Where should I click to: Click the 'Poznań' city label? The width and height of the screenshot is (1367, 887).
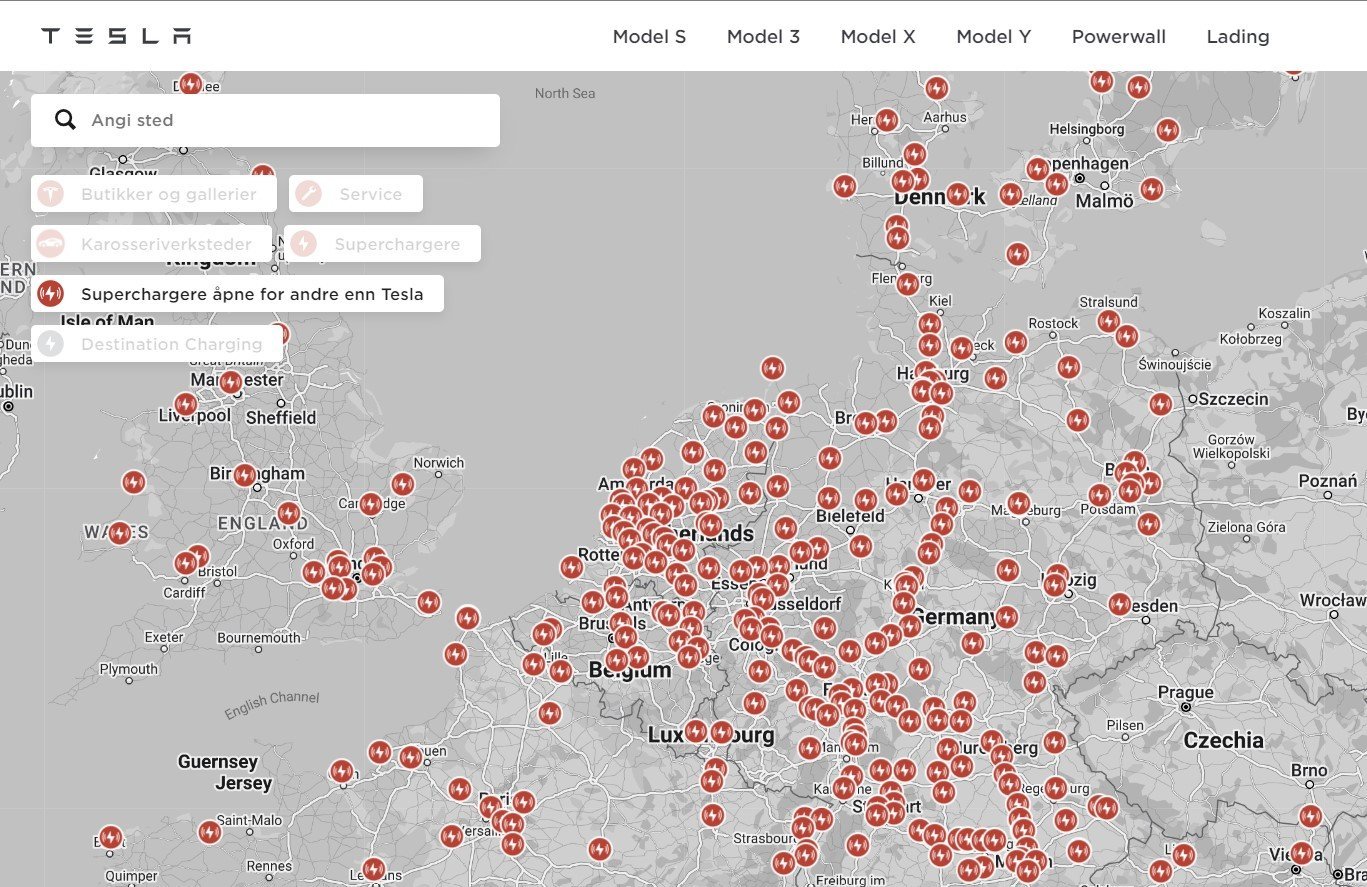click(x=1328, y=481)
